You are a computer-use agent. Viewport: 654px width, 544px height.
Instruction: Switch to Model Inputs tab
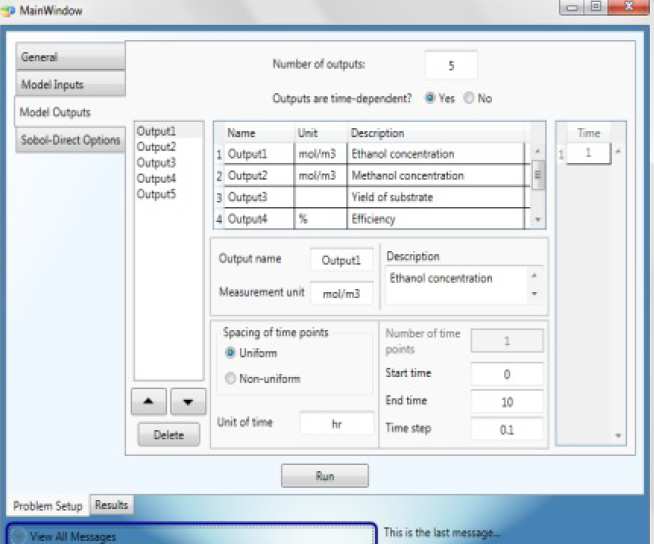(x=70, y=84)
